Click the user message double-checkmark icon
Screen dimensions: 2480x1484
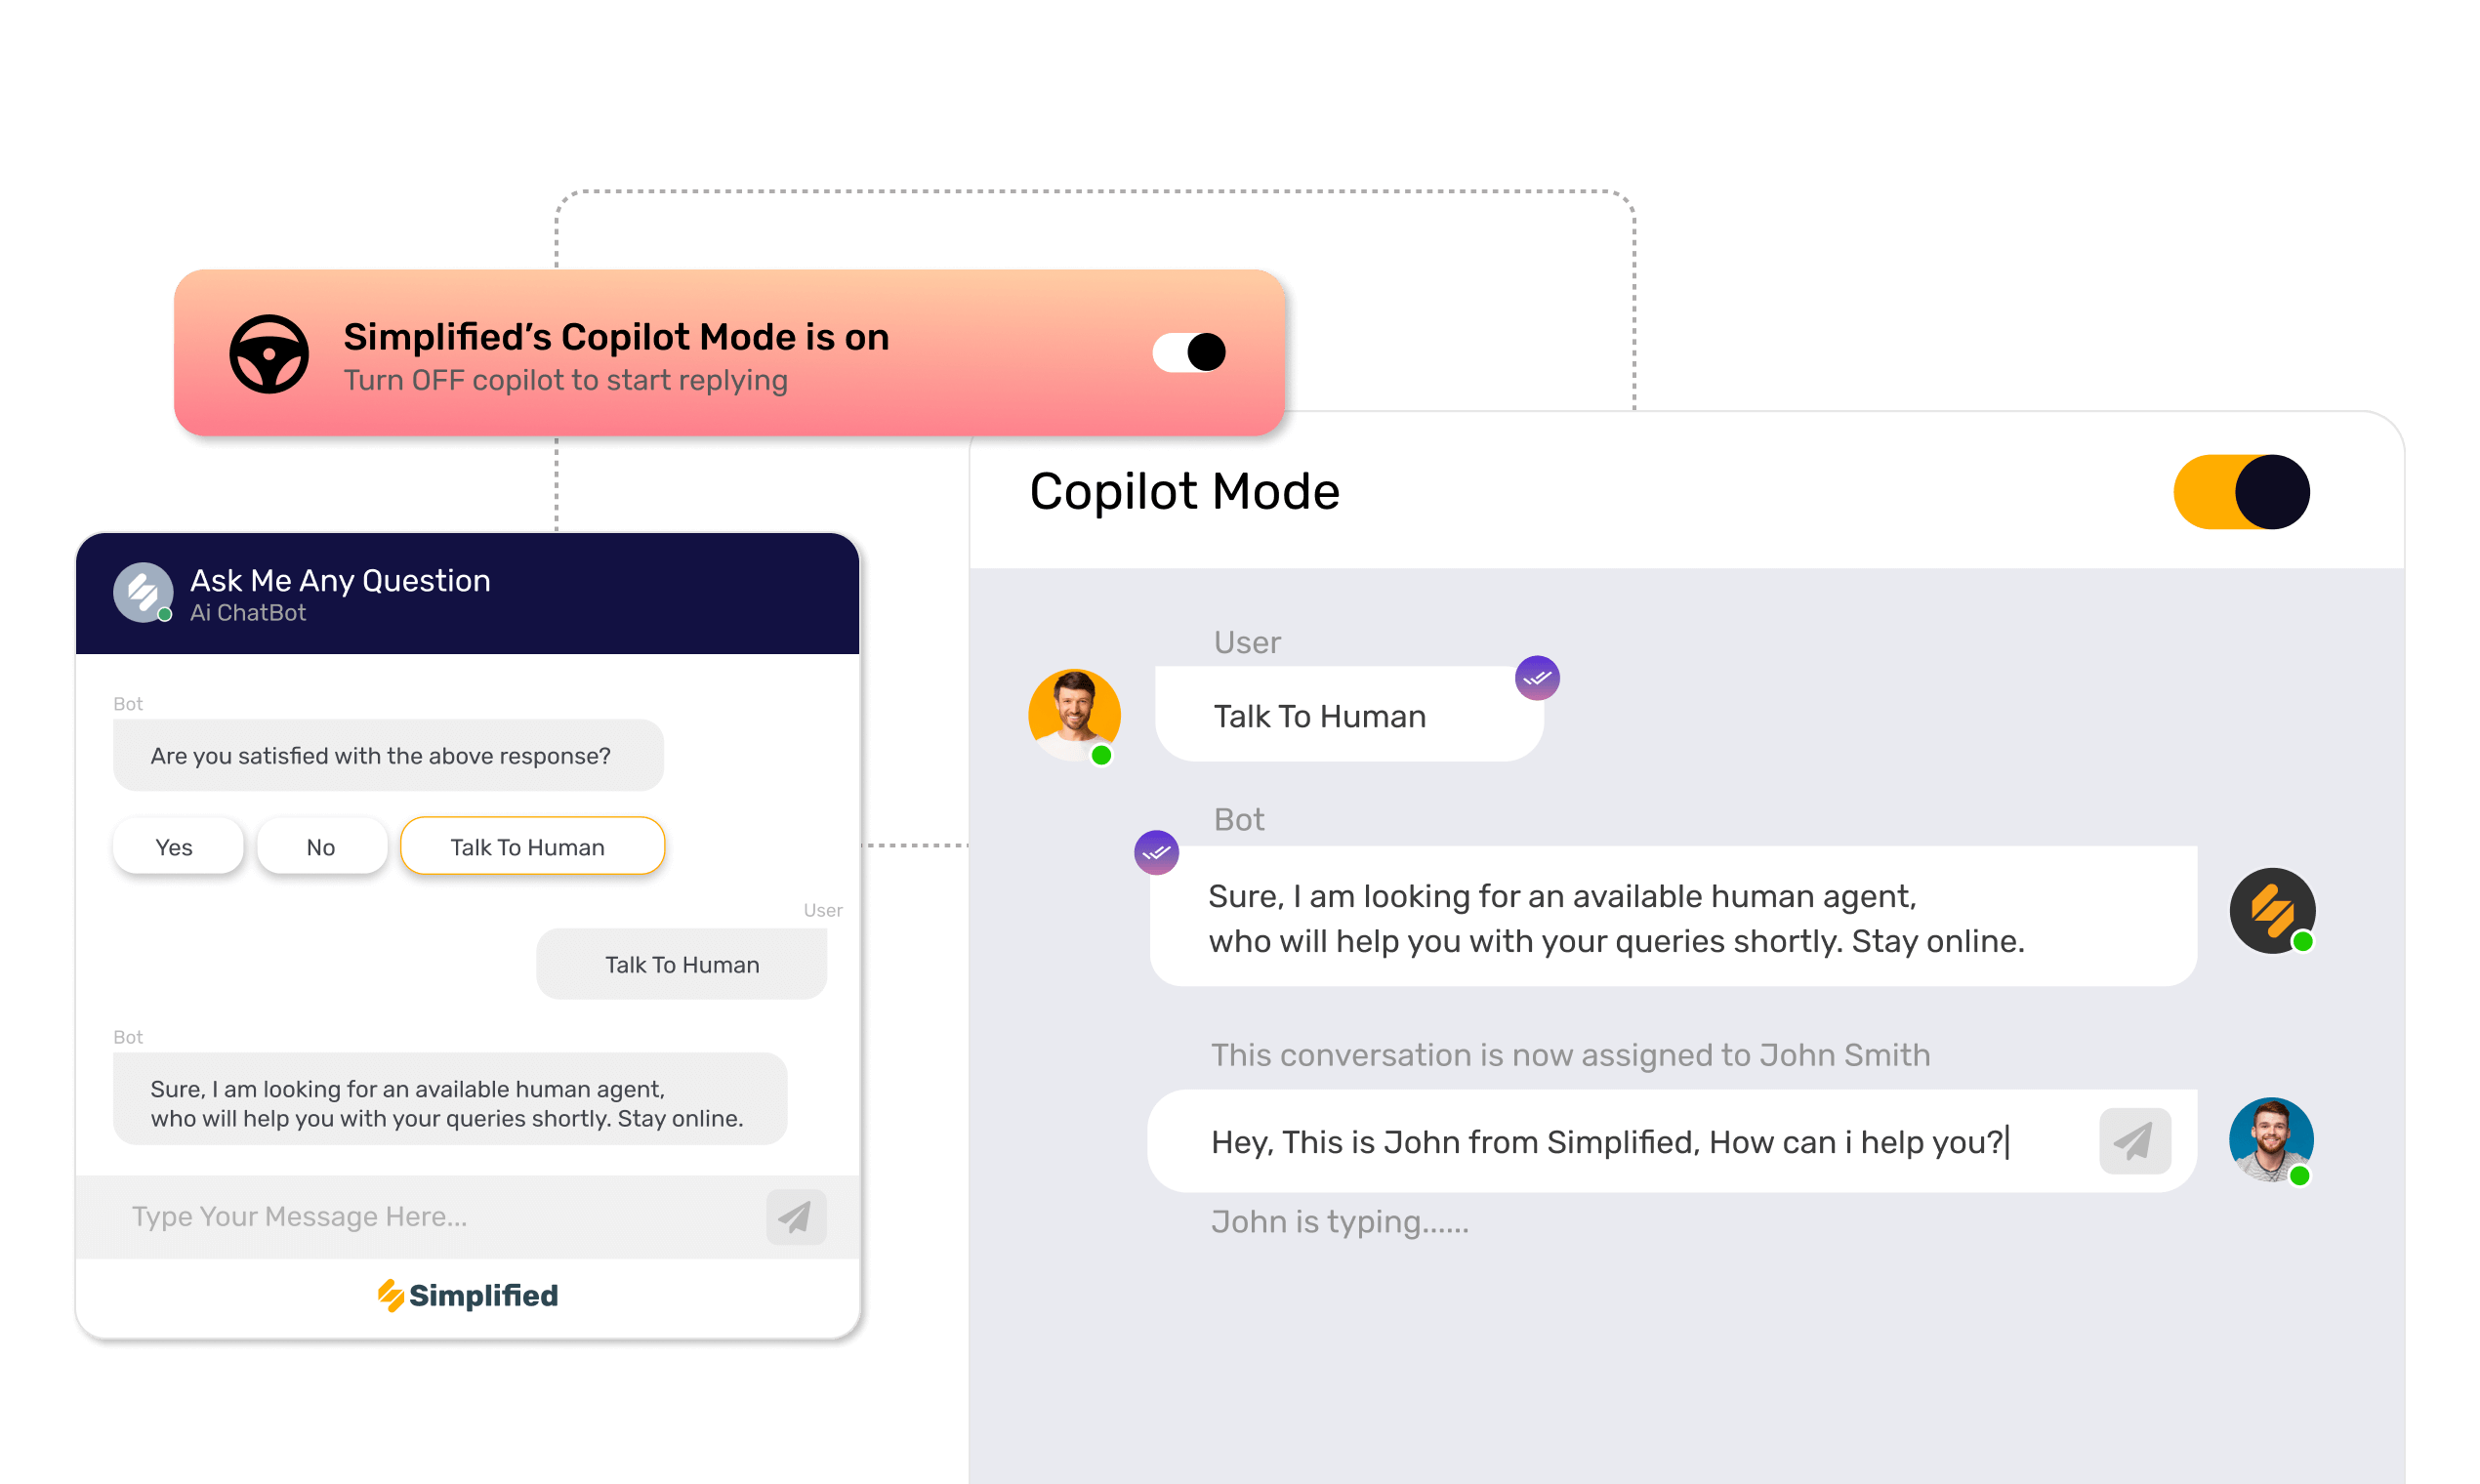coord(1532,679)
